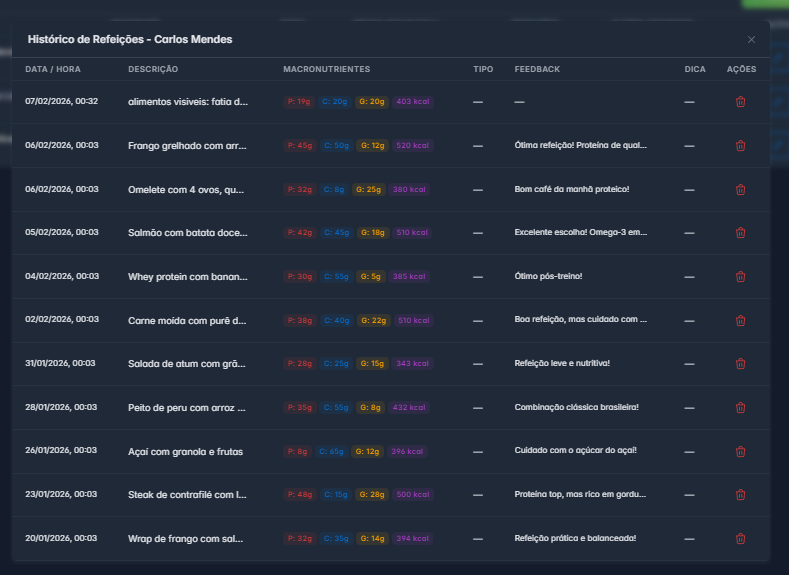
Task: Delete the 07/02/2026 alimentos visíveis meal entry
Action: coord(740,102)
